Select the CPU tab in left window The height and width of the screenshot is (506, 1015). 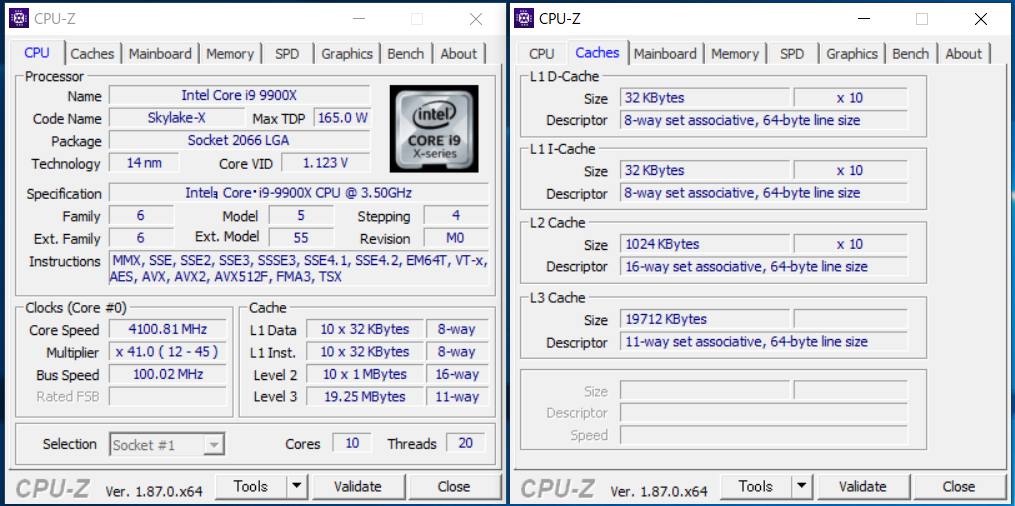(x=37, y=52)
